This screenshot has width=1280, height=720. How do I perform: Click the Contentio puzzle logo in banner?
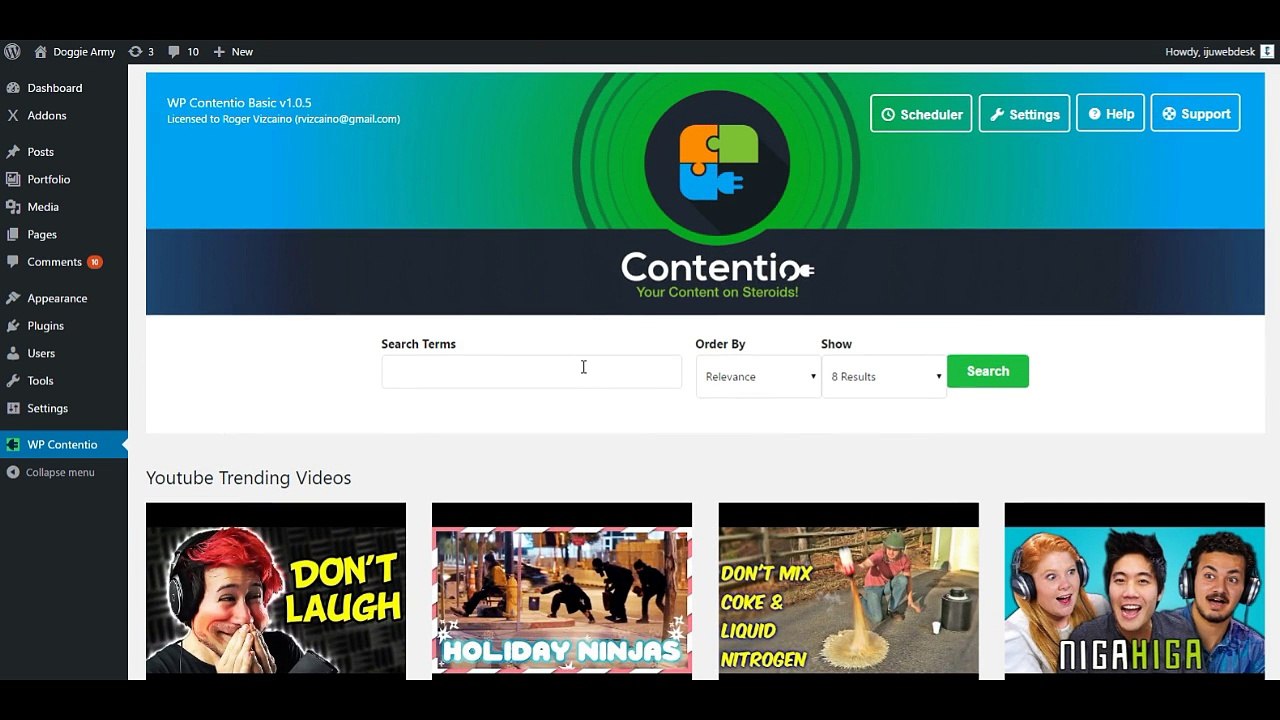[718, 162]
